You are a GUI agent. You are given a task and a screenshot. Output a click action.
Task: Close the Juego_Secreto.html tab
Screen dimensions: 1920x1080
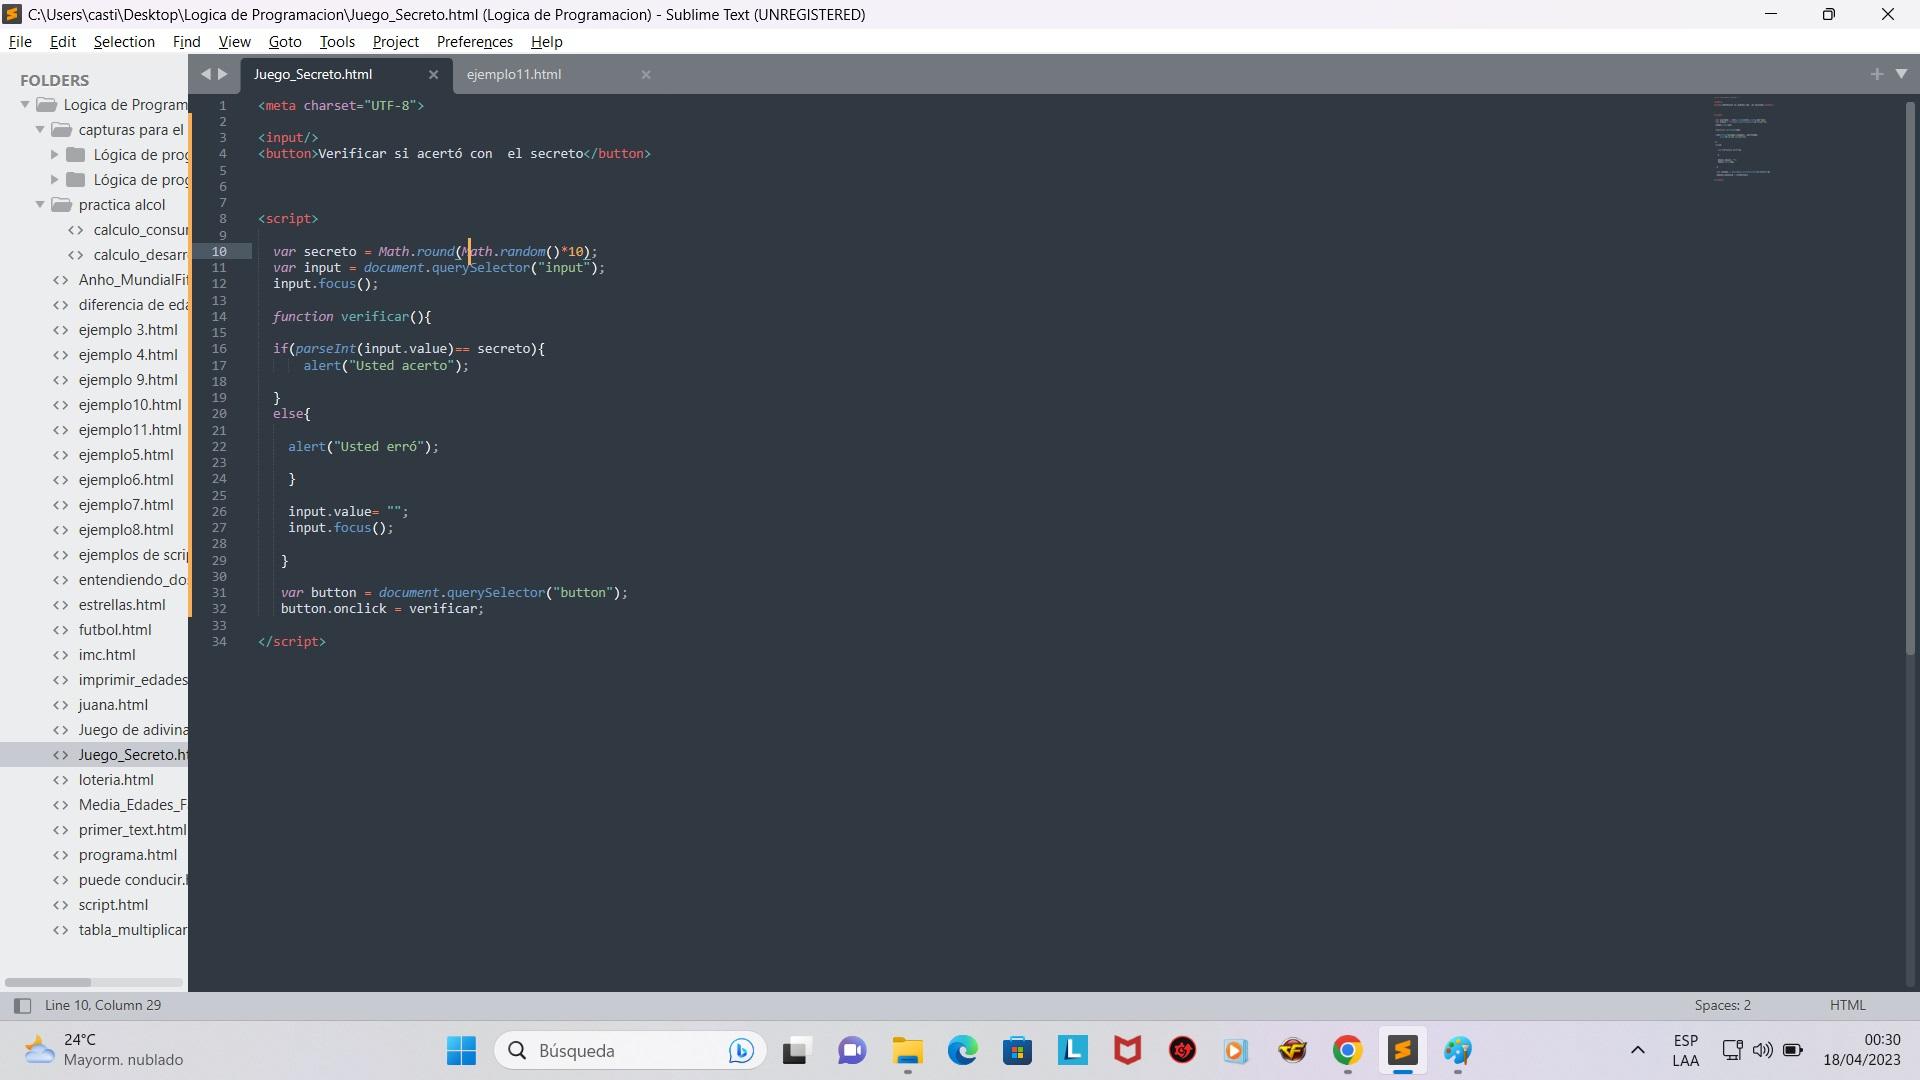click(433, 74)
